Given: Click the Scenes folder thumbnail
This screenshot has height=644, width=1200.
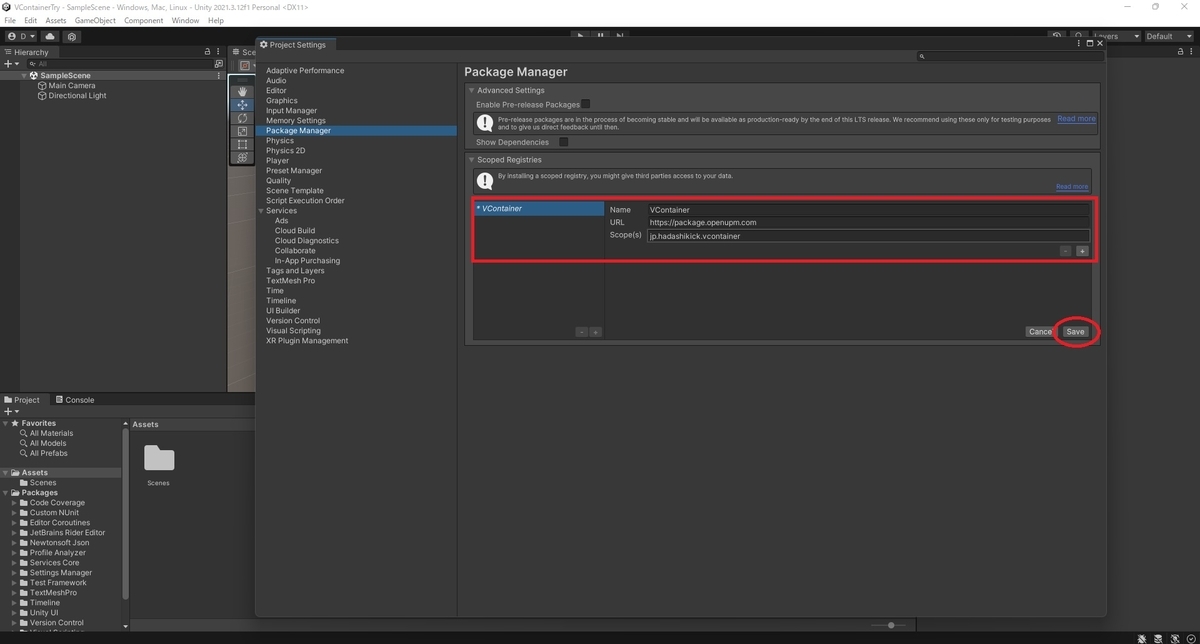Looking at the screenshot, I should pos(159,458).
